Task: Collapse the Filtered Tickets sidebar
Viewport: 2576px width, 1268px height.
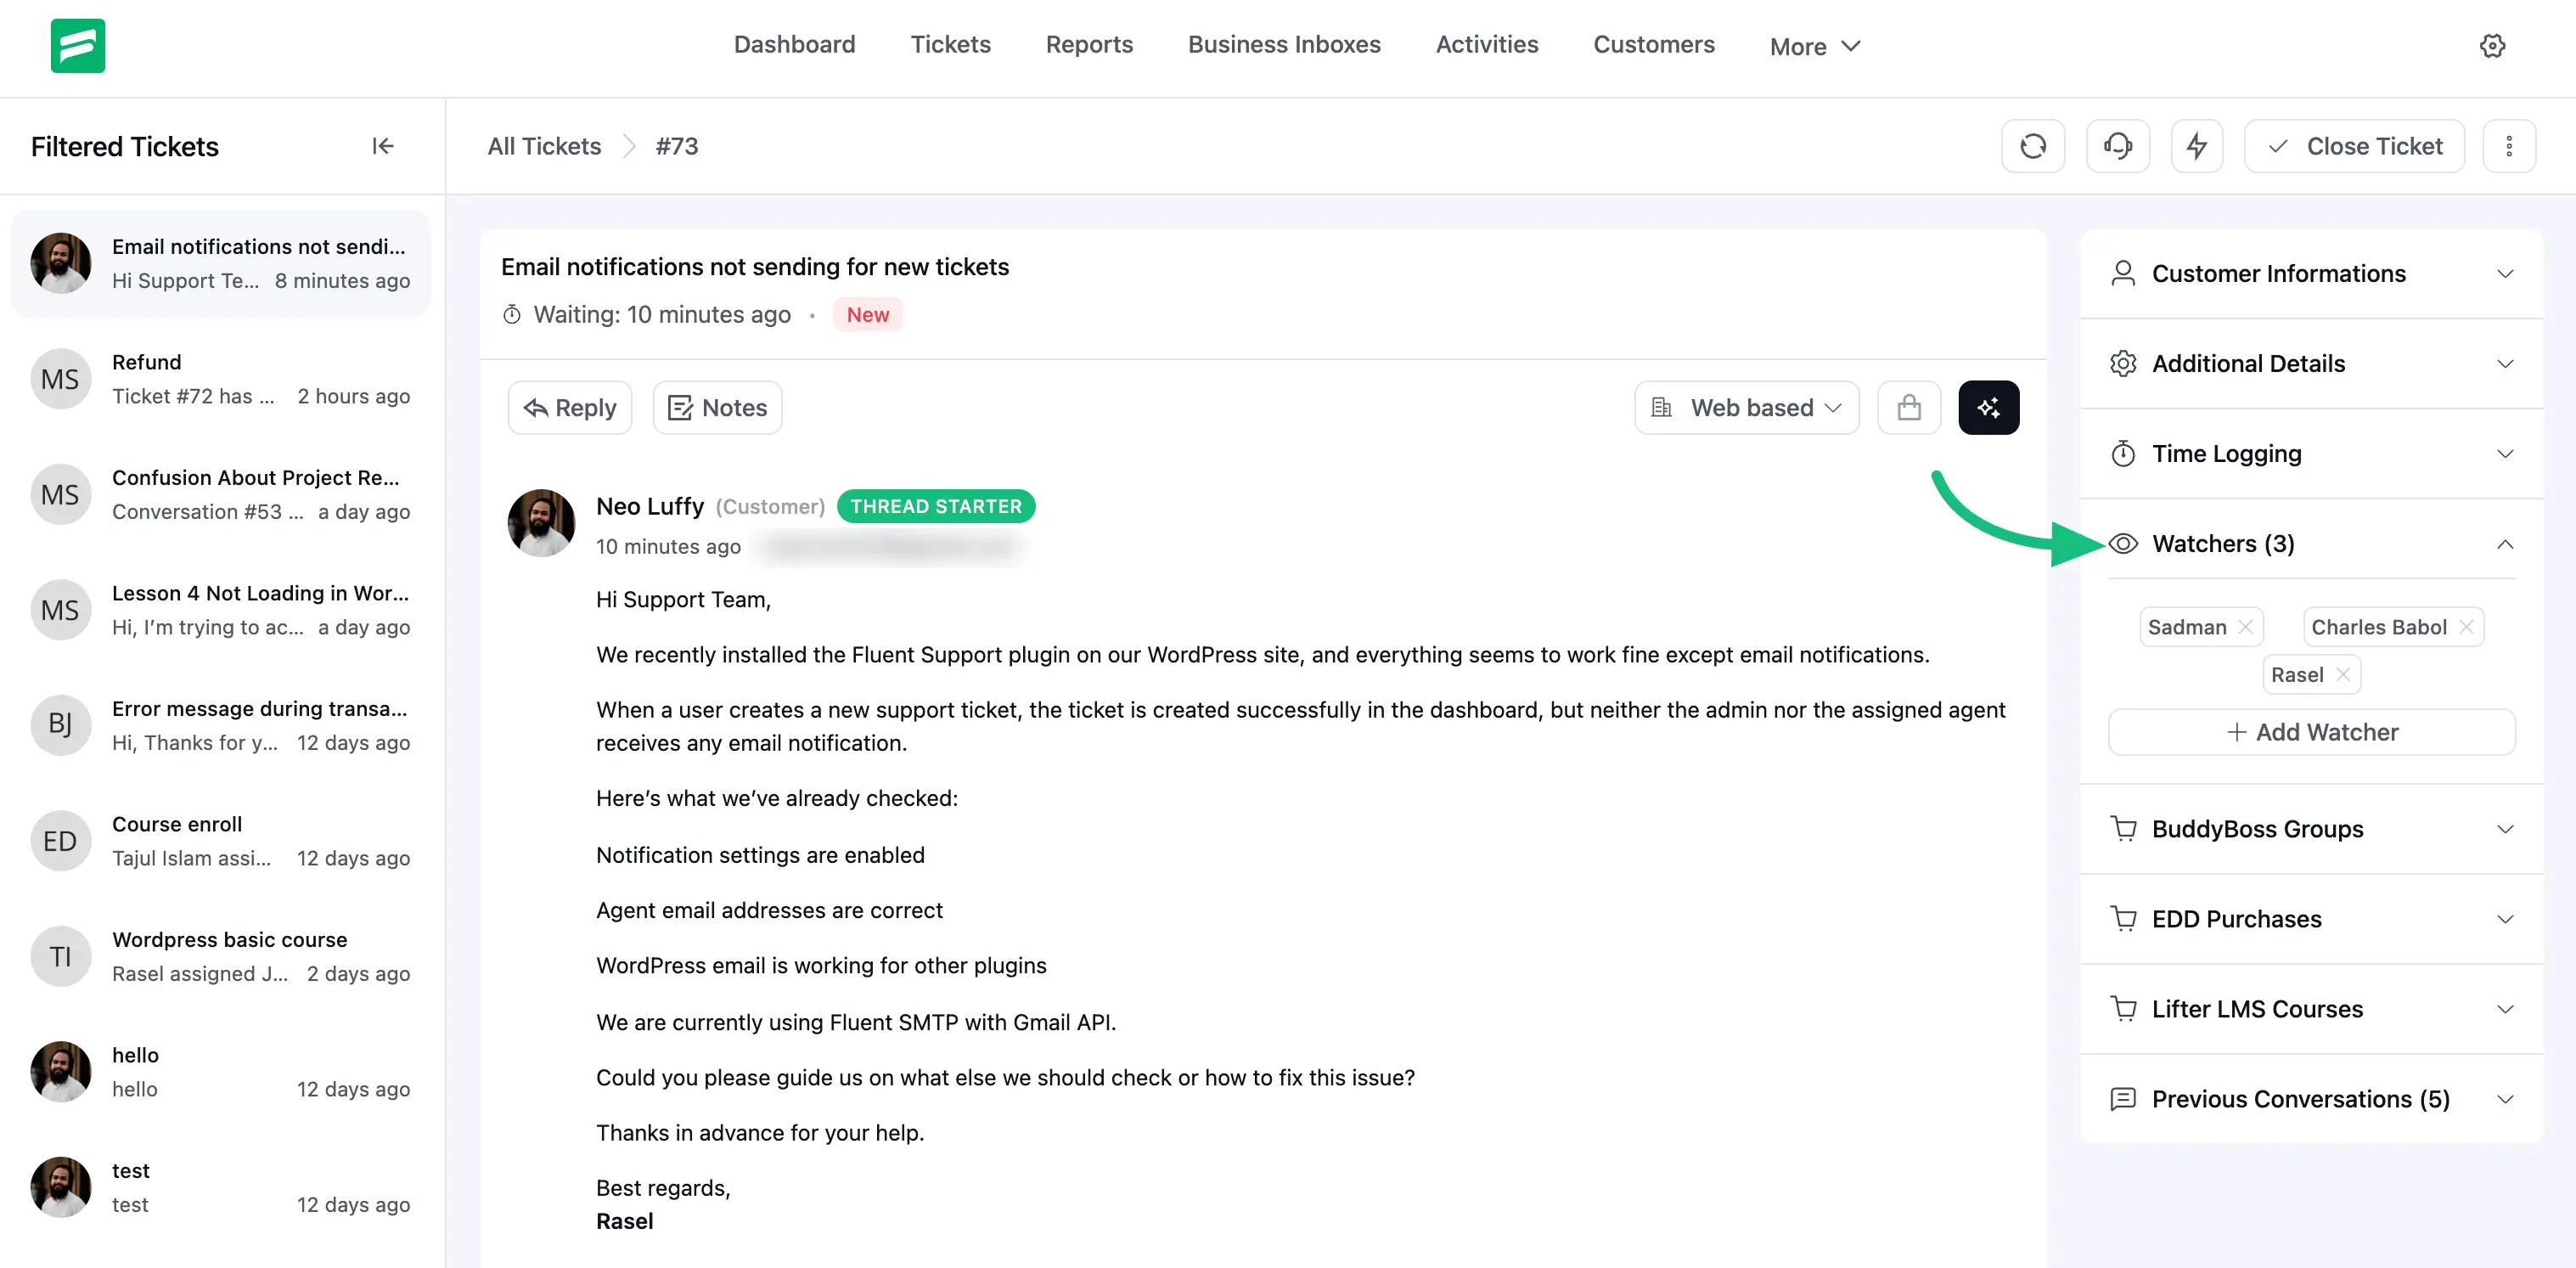Action: point(382,147)
